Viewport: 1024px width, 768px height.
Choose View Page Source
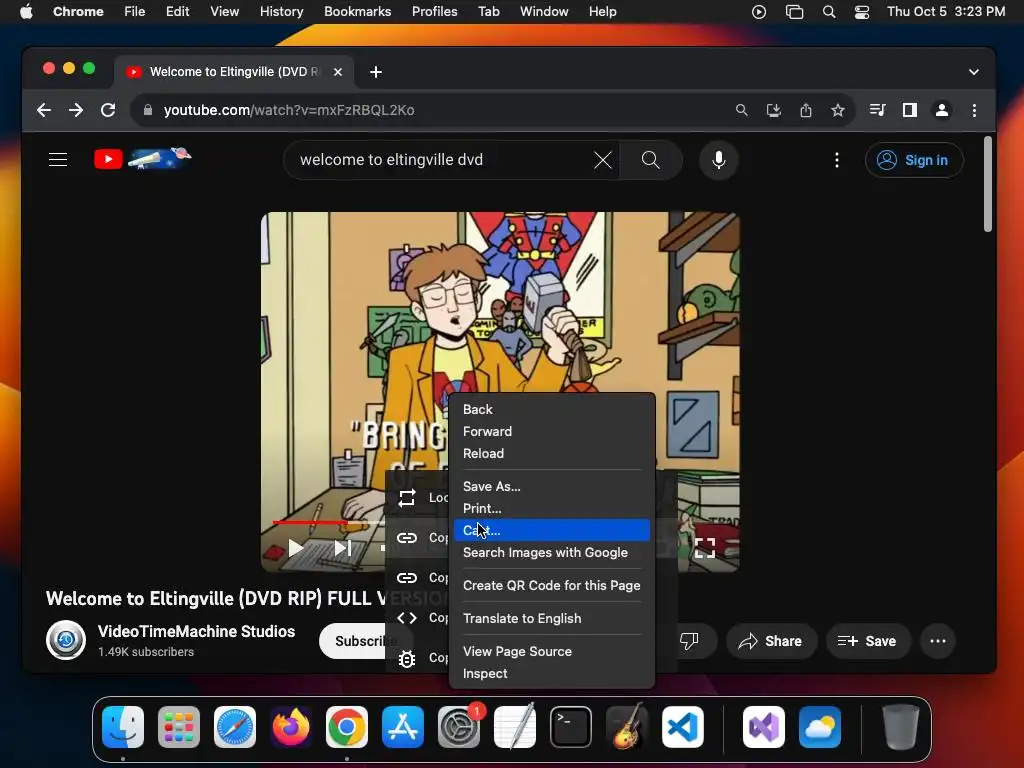551,651
